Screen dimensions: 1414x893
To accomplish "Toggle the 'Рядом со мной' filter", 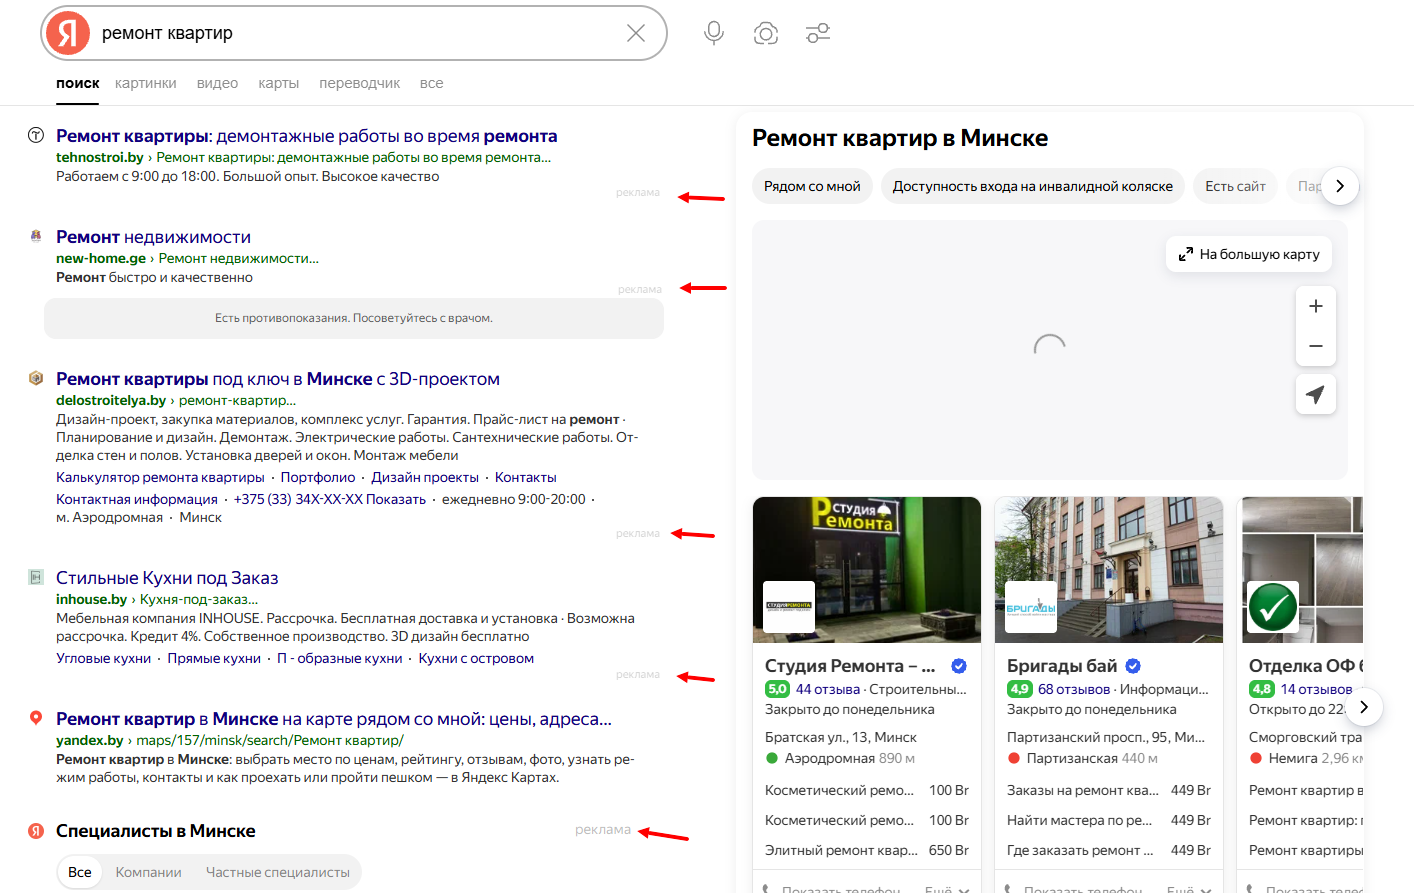I will (812, 186).
